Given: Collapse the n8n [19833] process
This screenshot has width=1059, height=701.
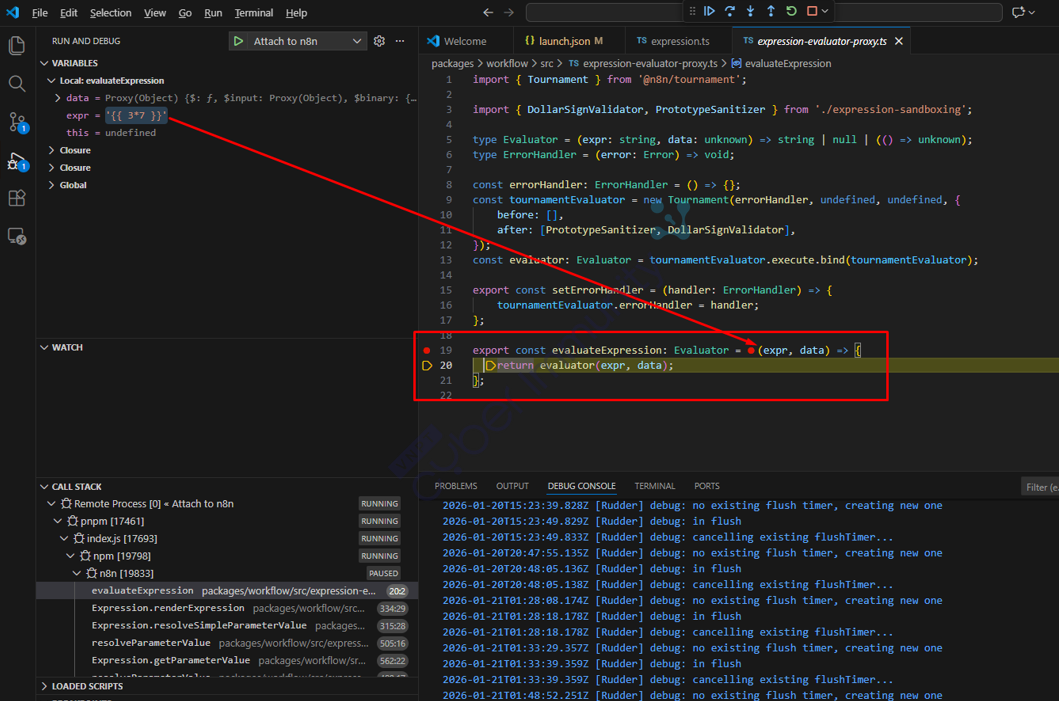Looking at the screenshot, I should [x=77, y=573].
